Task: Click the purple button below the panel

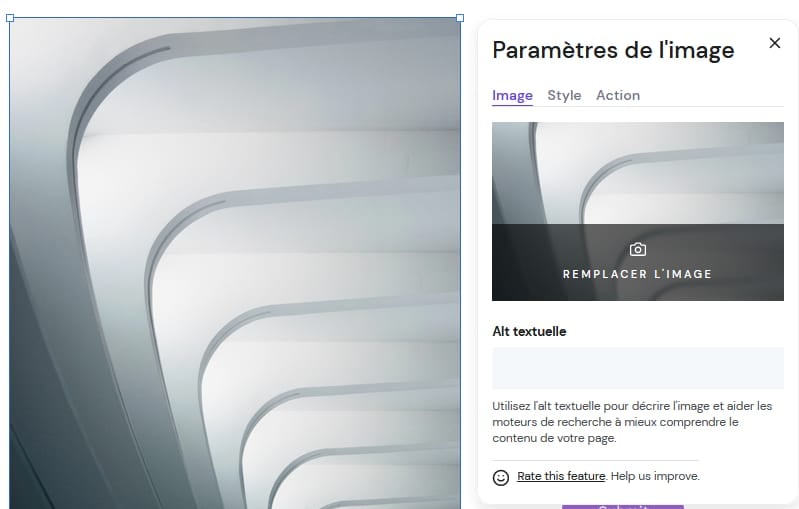Action: pos(622,505)
